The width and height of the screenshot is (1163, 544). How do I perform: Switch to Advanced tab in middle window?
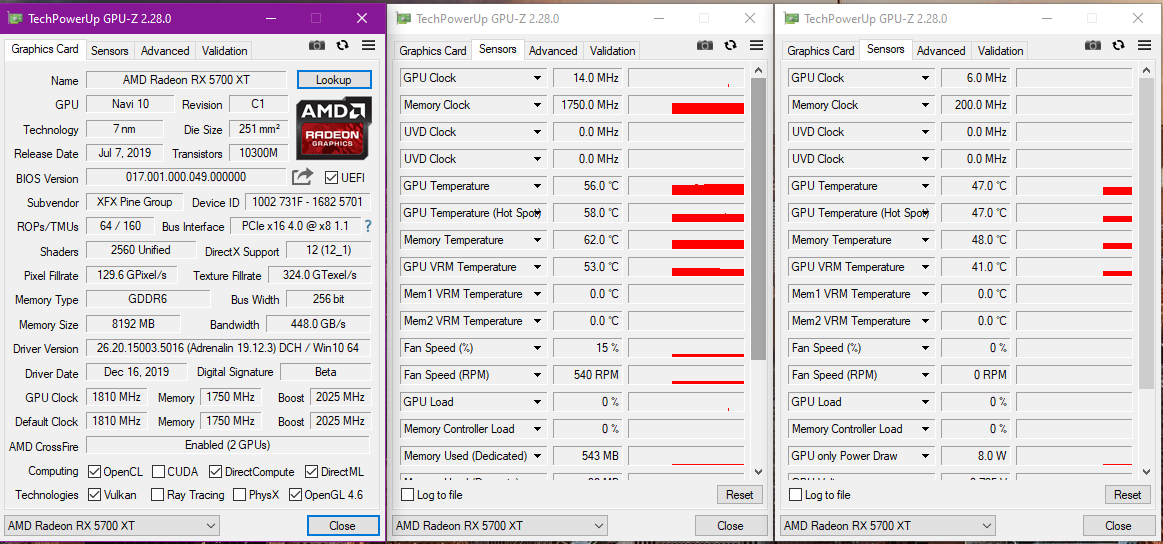click(x=553, y=50)
